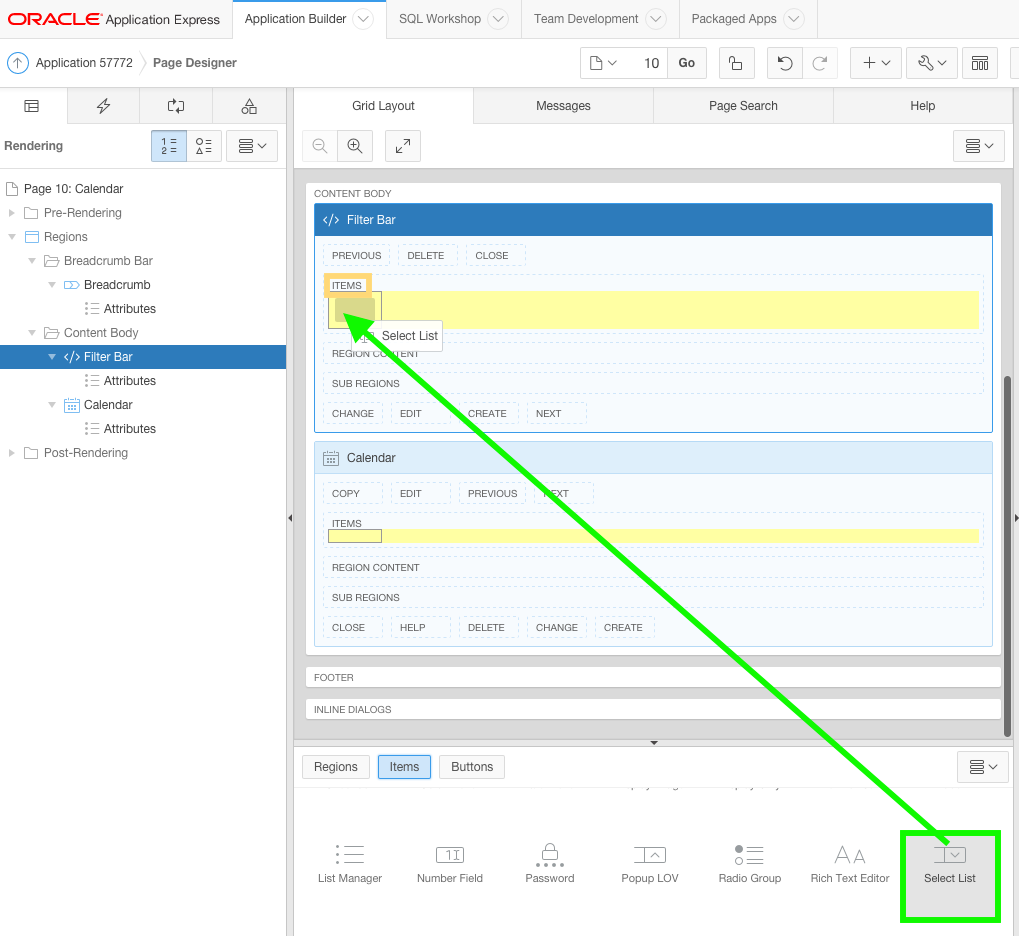Select Page 10: Calendar tree node
The height and width of the screenshot is (936, 1019).
point(73,188)
